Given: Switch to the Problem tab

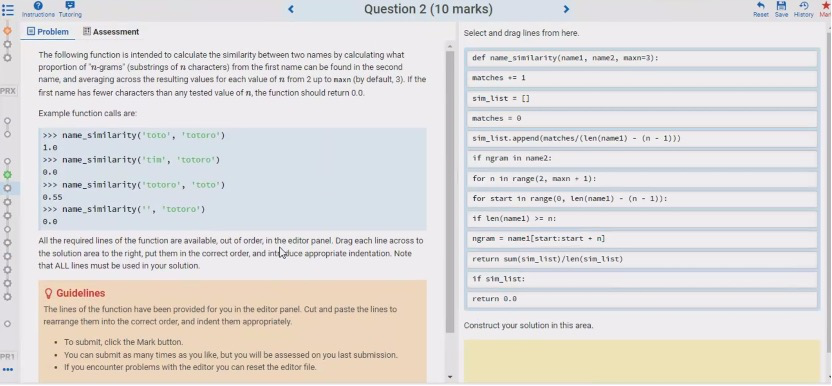Looking at the screenshot, I should point(48,32).
